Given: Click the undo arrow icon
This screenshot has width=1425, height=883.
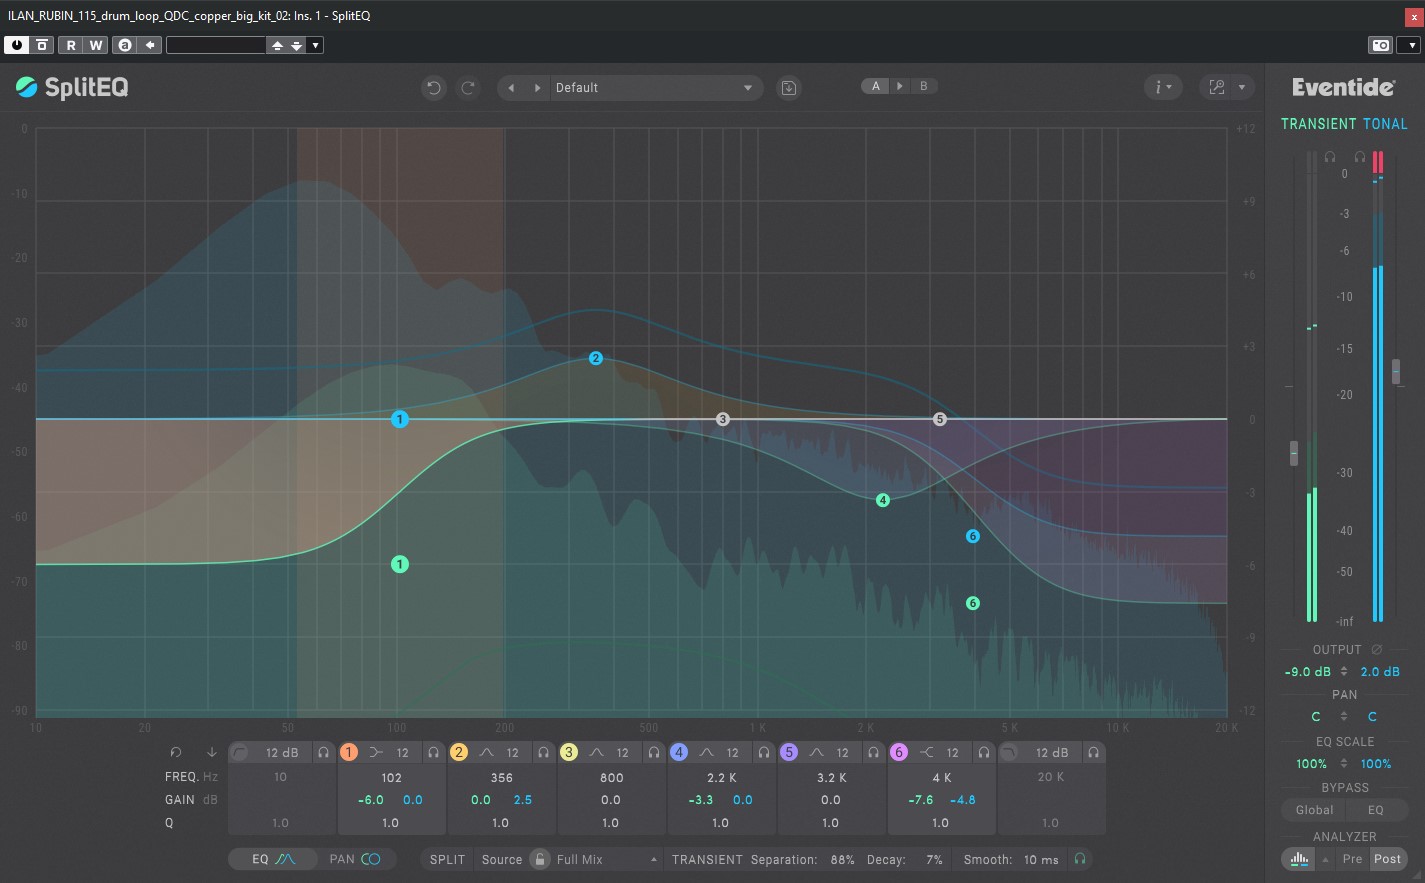Looking at the screenshot, I should pos(433,88).
